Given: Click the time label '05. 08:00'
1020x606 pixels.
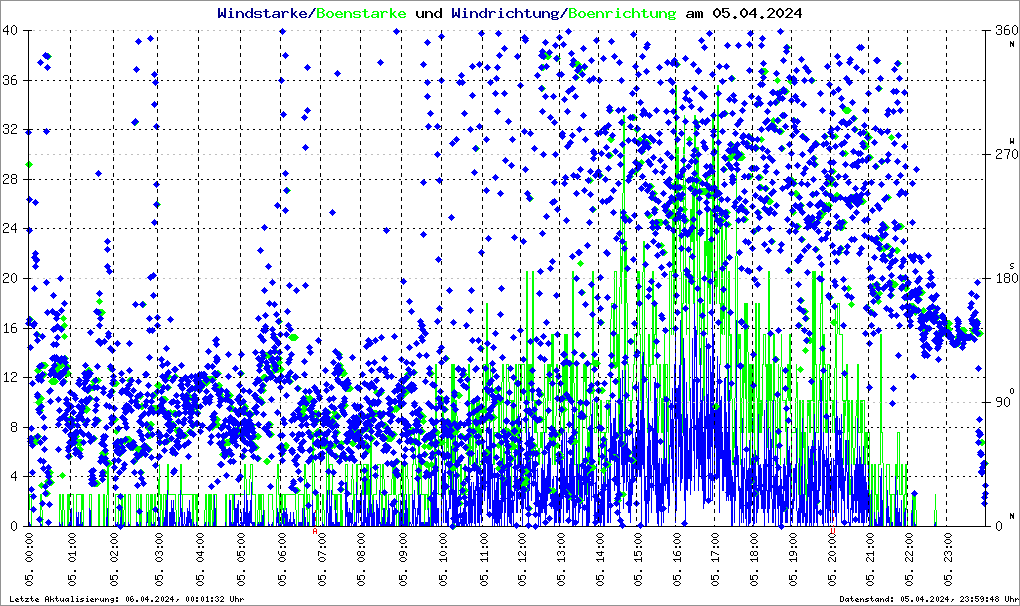Looking at the screenshot, I should coord(362,560).
